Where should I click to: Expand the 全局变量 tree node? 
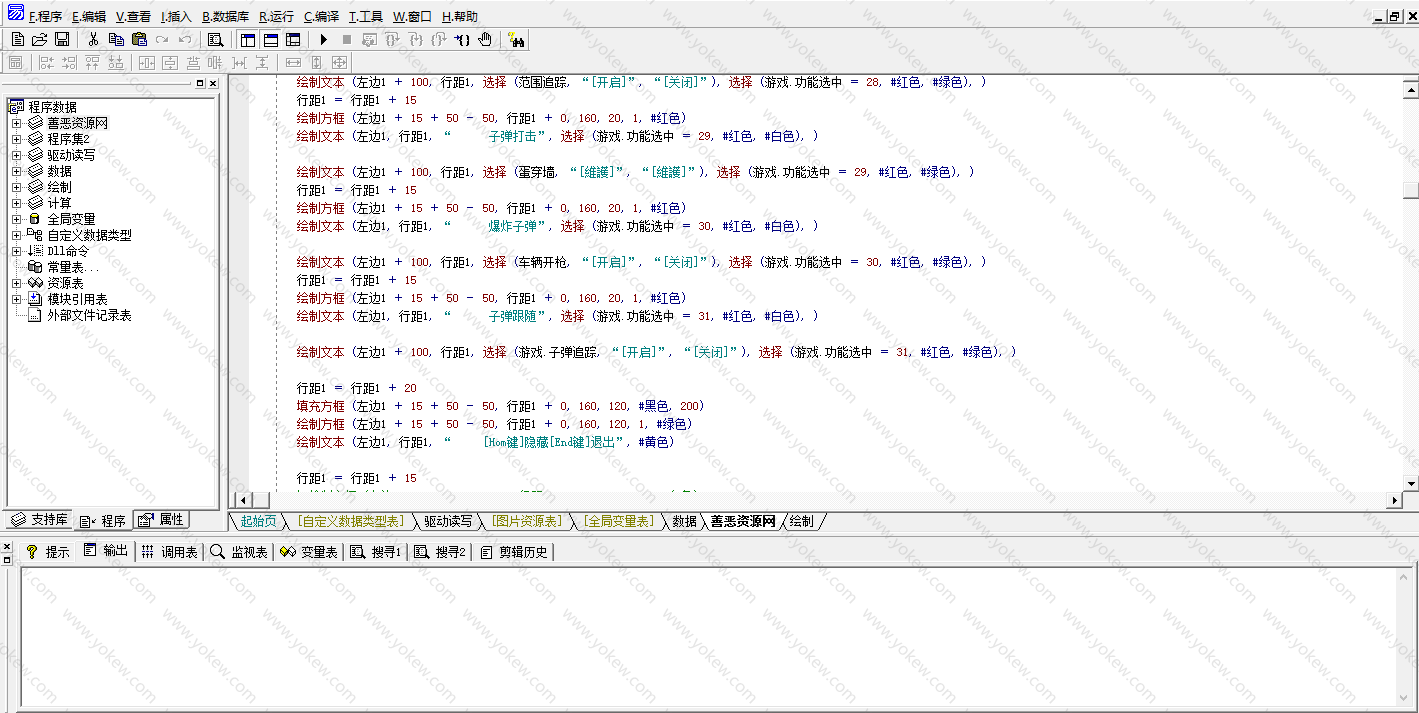[x=16, y=219]
